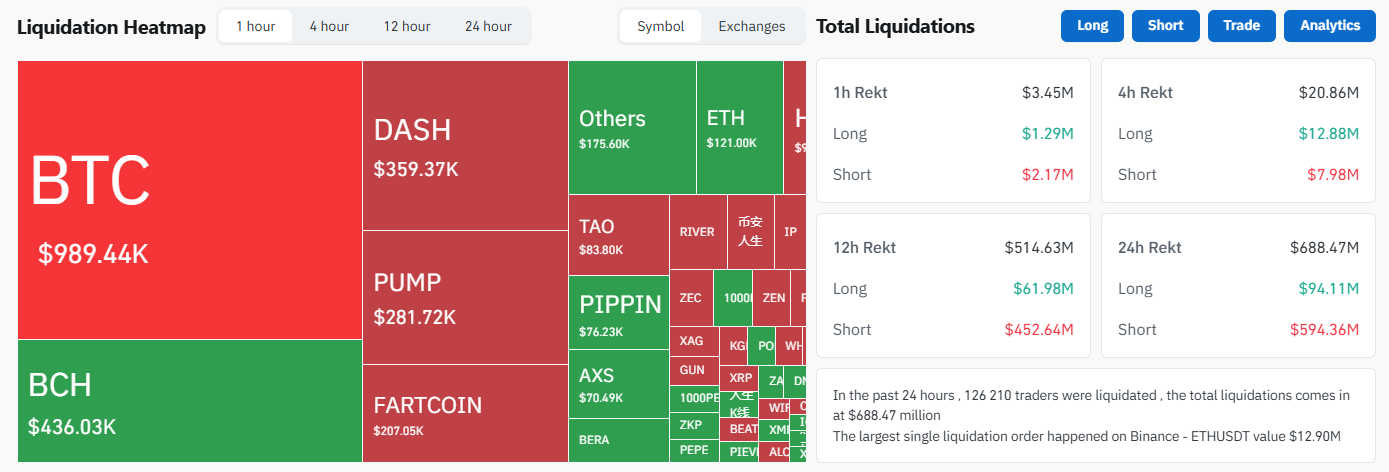Image resolution: width=1389 pixels, height=472 pixels.
Task: Switch to the 12 hour timeframe
Action: [407, 26]
